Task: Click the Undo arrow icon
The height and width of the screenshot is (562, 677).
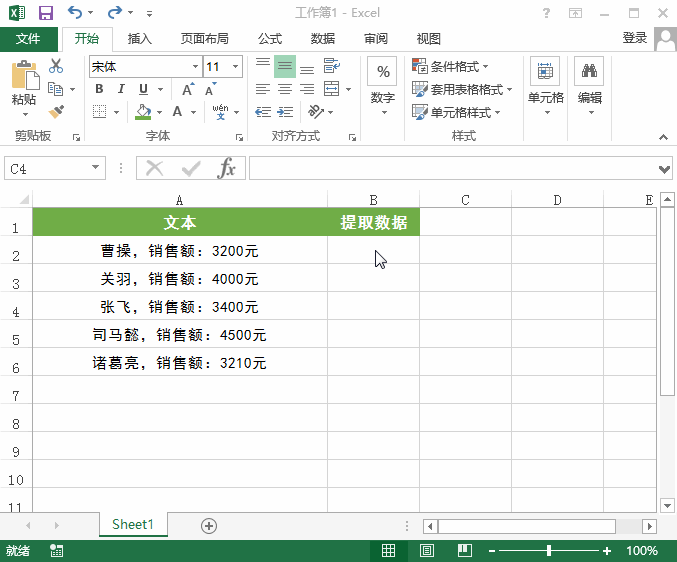Action: pos(75,13)
